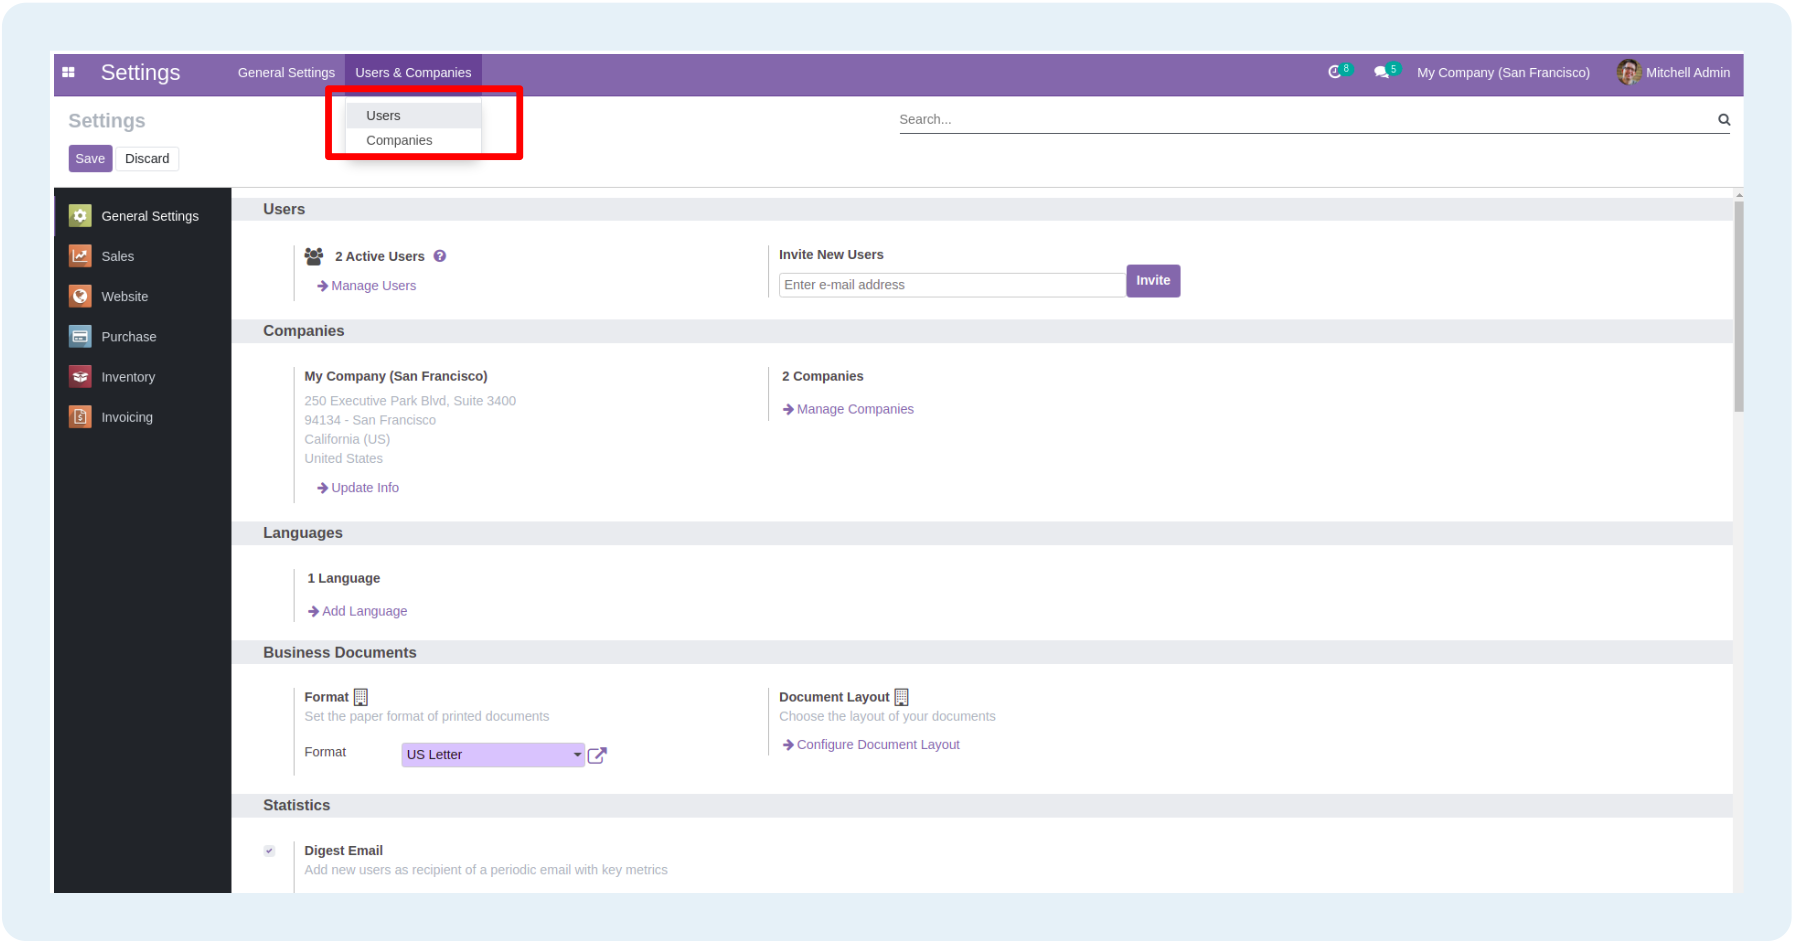Click the Invite button

[x=1152, y=281]
